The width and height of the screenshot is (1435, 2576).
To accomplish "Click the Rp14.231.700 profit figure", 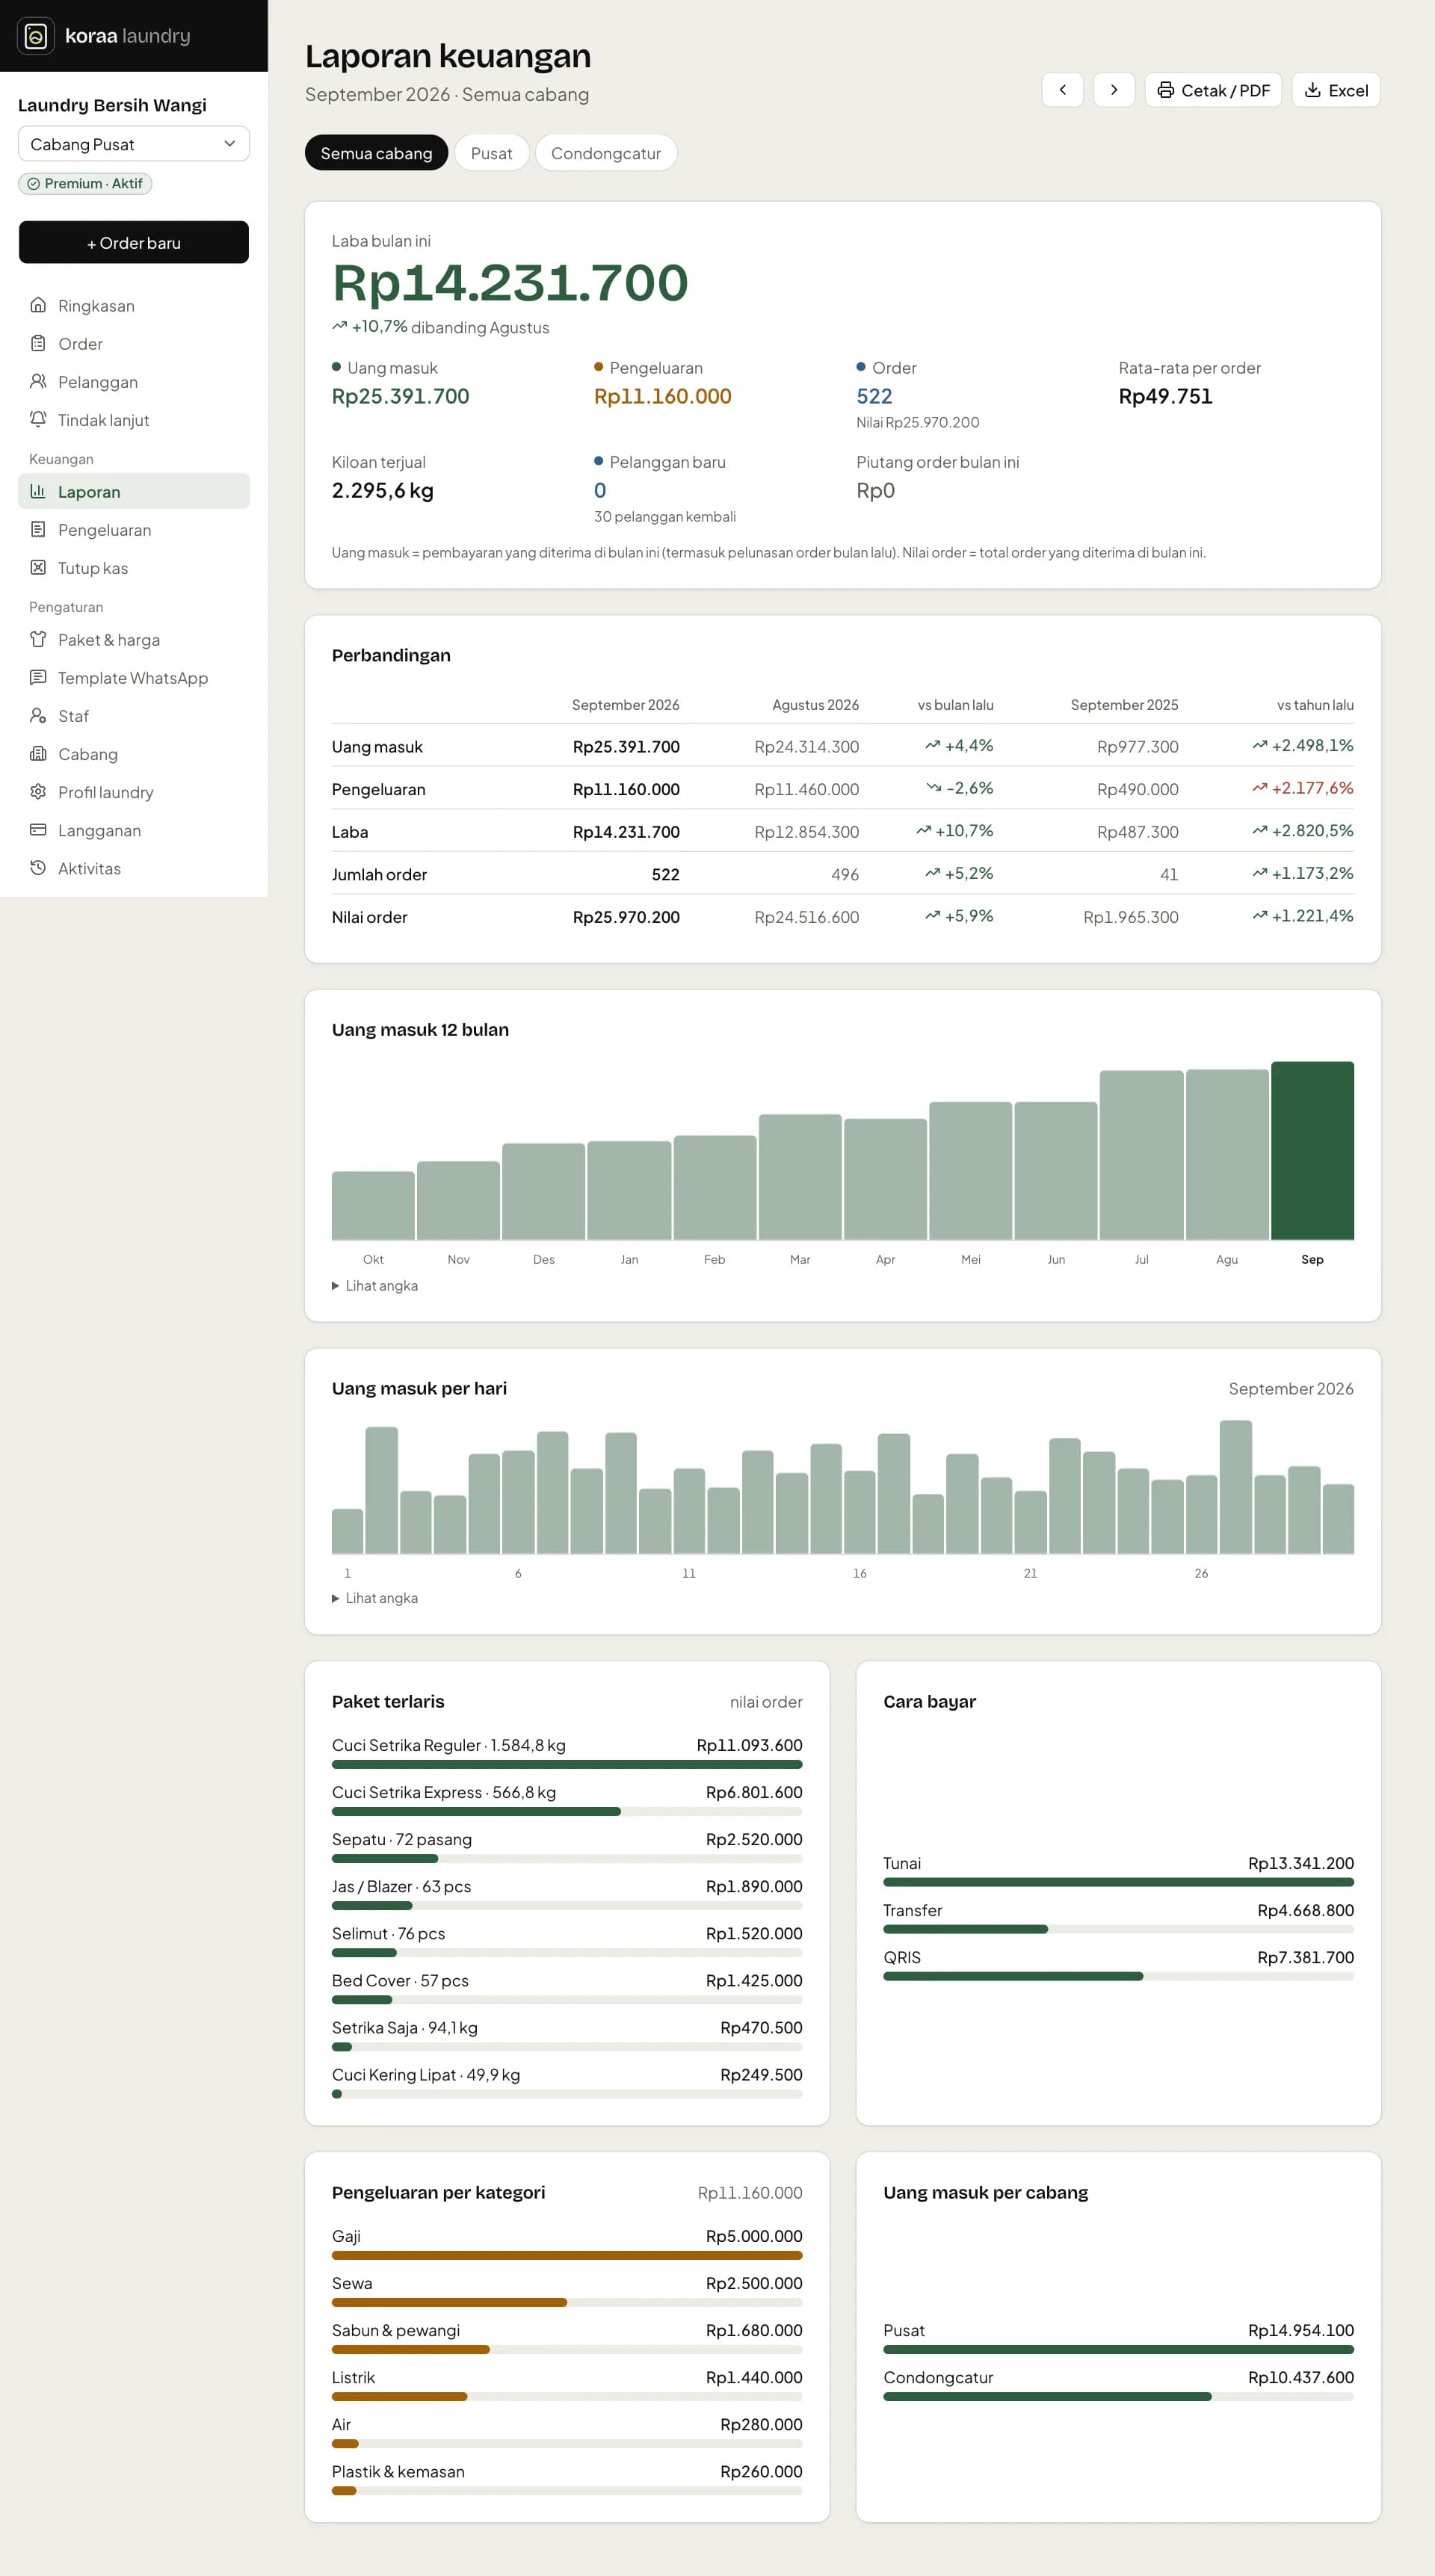I will point(510,282).
